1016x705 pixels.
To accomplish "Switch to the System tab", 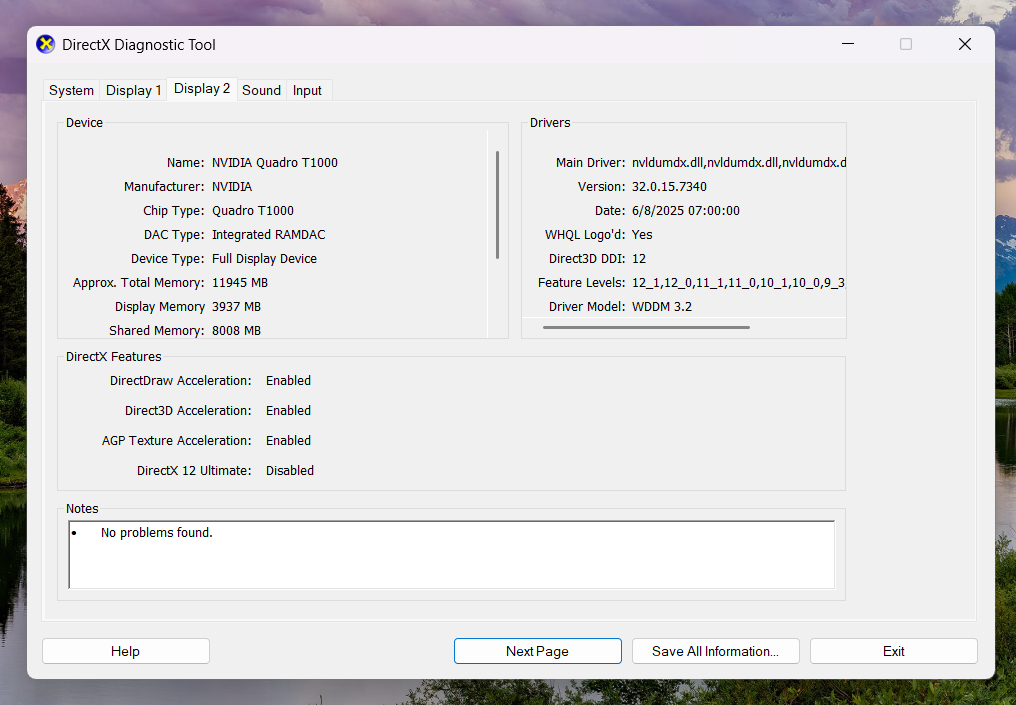I will coord(71,90).
